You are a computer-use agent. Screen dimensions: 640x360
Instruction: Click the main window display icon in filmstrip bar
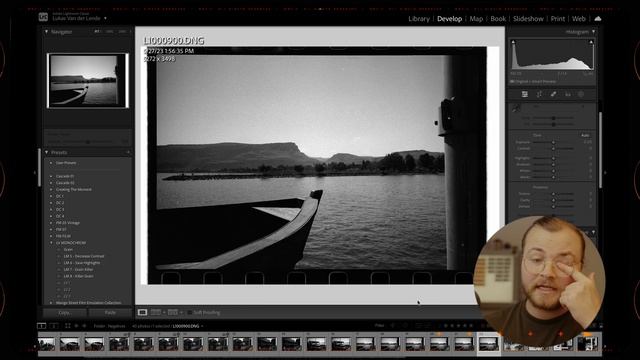42,326
